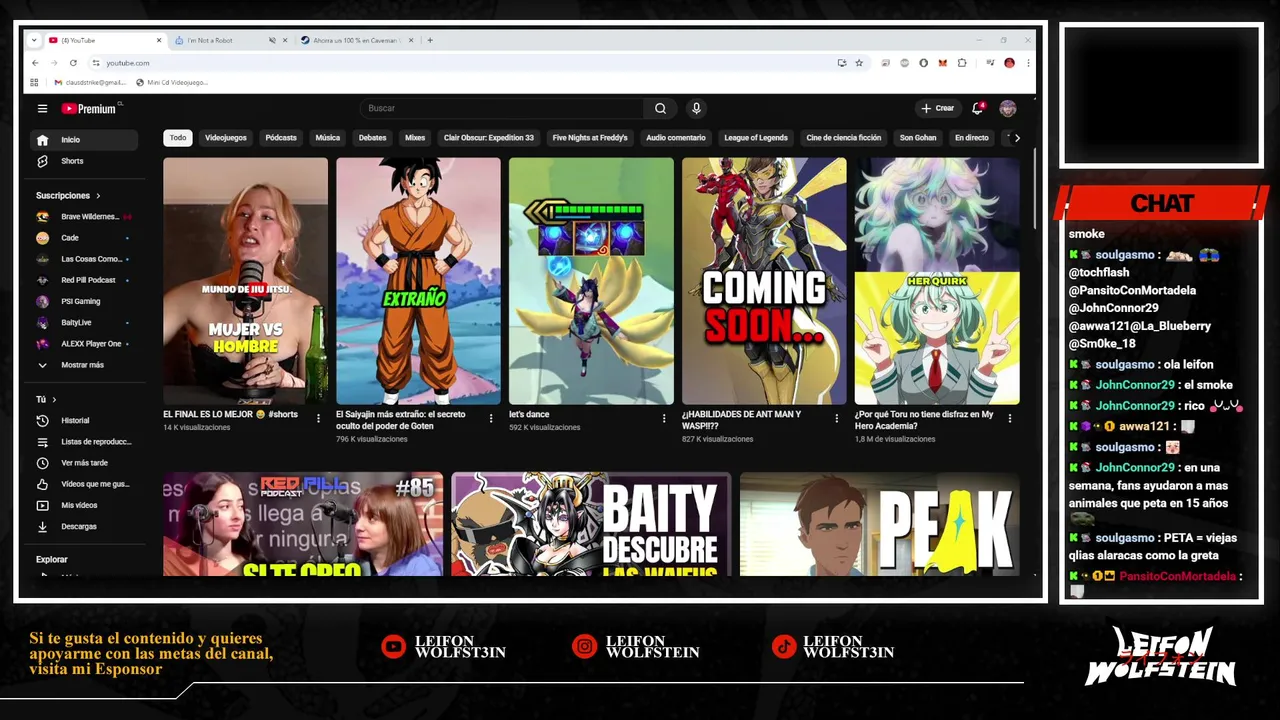The width and height of the screenshot is (1280, 720).
Task: Open the Chrome profile avatar
Action: coord(1009,62)
